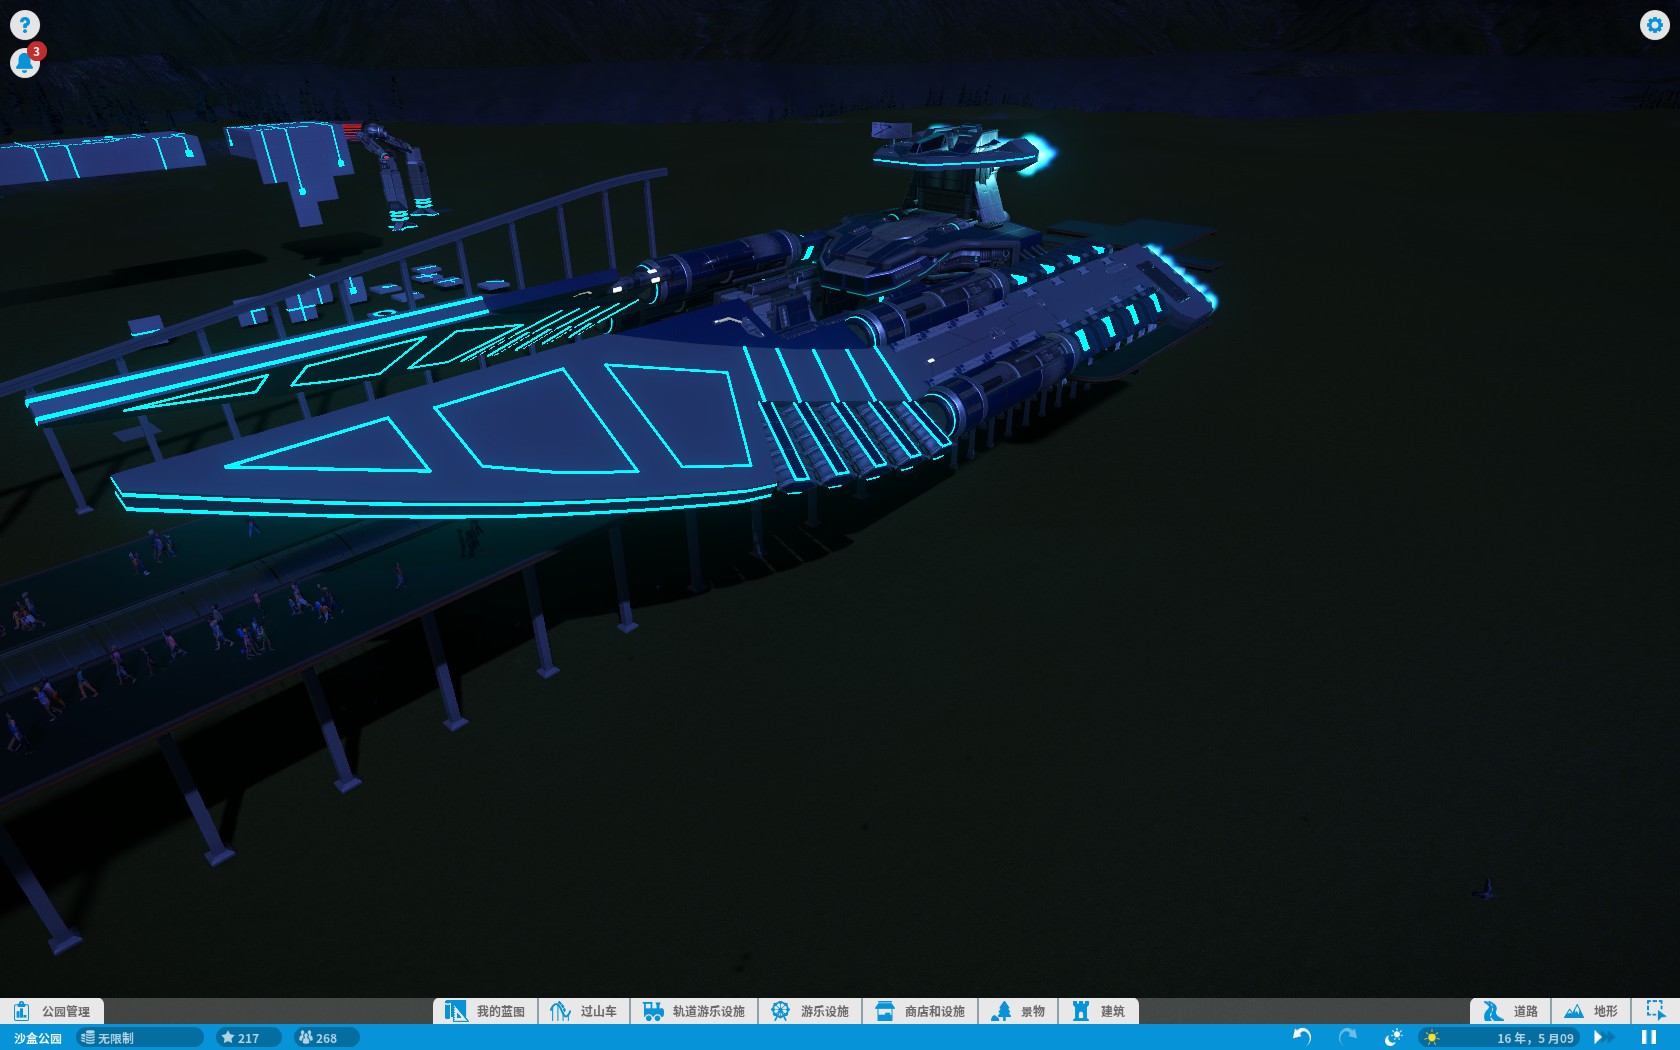Open the 道路 paths tab
Screen dimensions: 1680x1050
tap(1510, 1011)
